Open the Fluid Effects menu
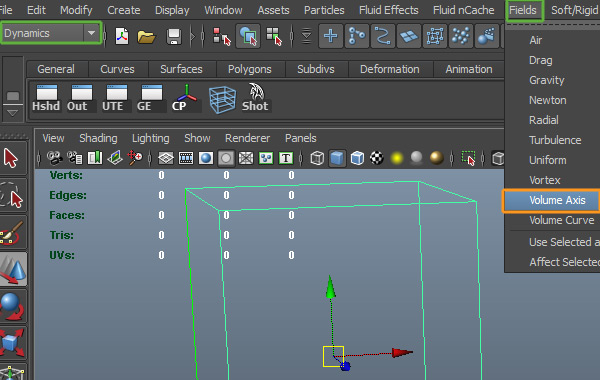 (388, 10)
